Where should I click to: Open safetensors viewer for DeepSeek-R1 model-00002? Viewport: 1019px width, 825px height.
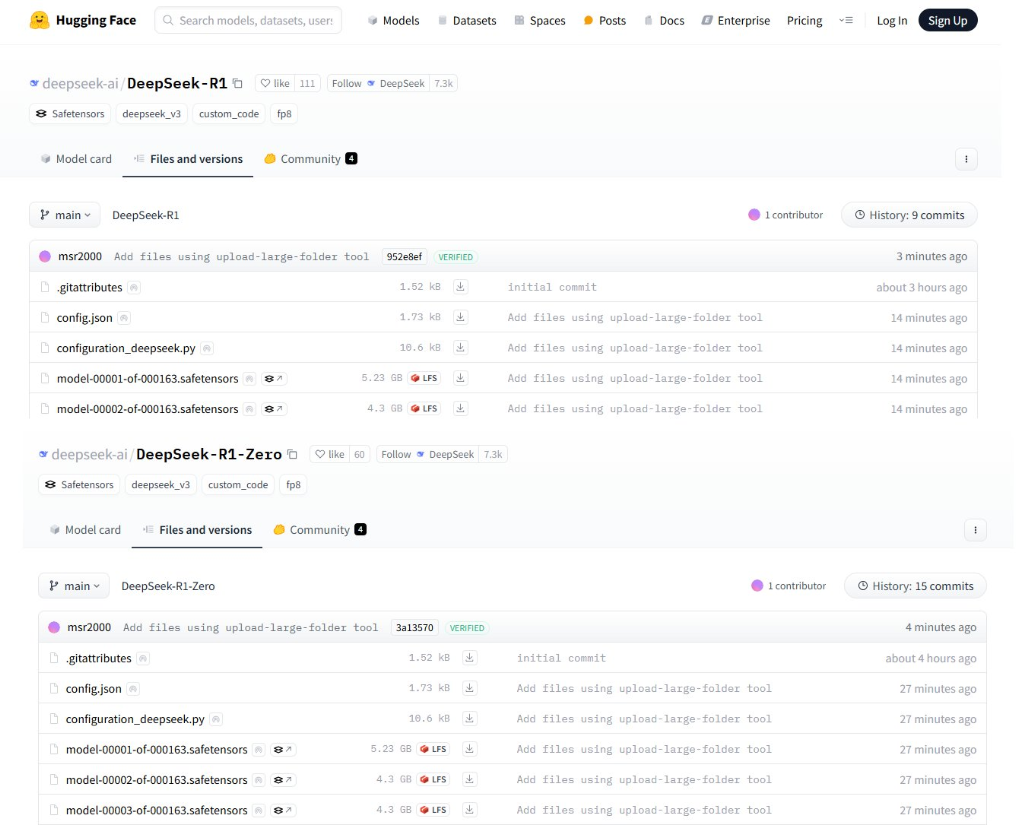pos(274,409)
